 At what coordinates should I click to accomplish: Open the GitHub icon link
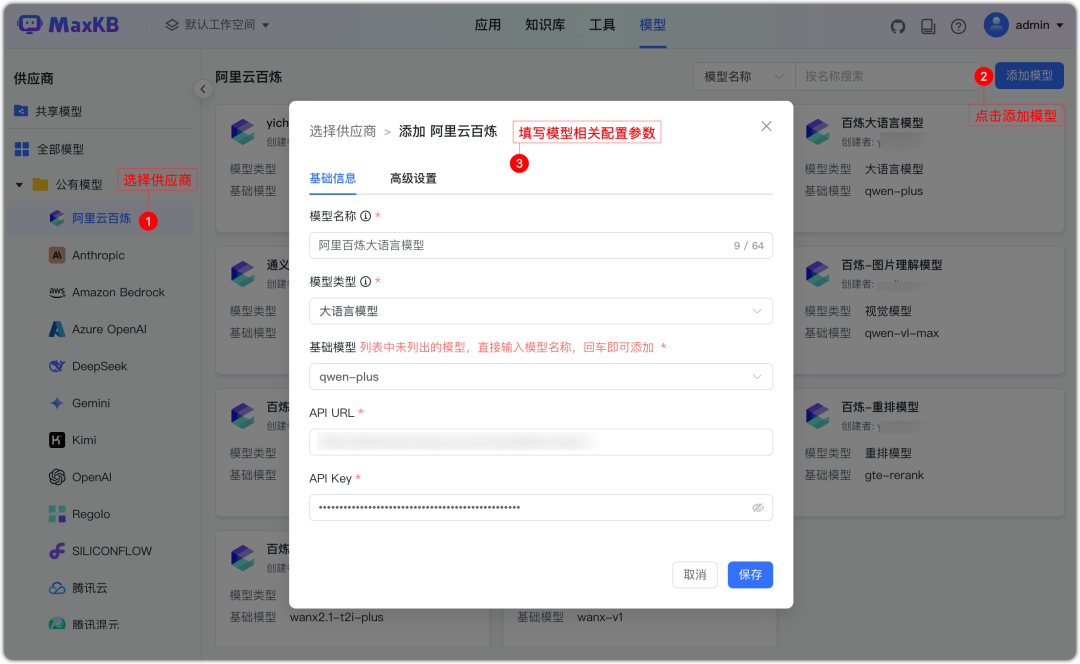pos(897,26)
